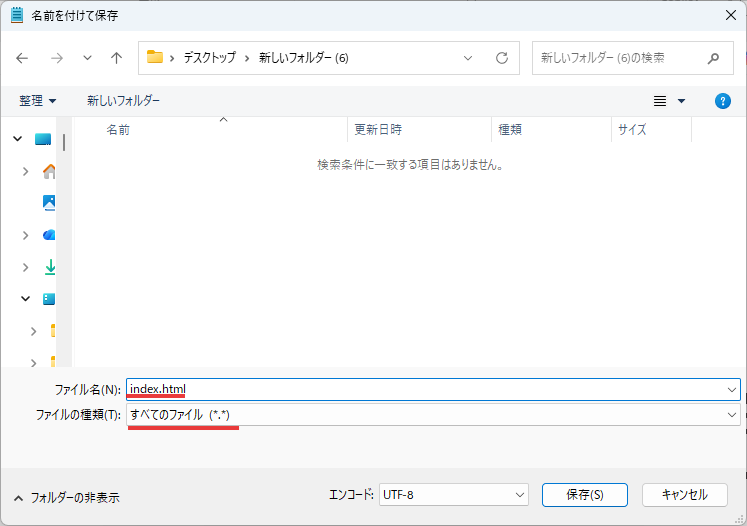Click the forward navigation arrow

pyautogui.click(x=56, y=58)
